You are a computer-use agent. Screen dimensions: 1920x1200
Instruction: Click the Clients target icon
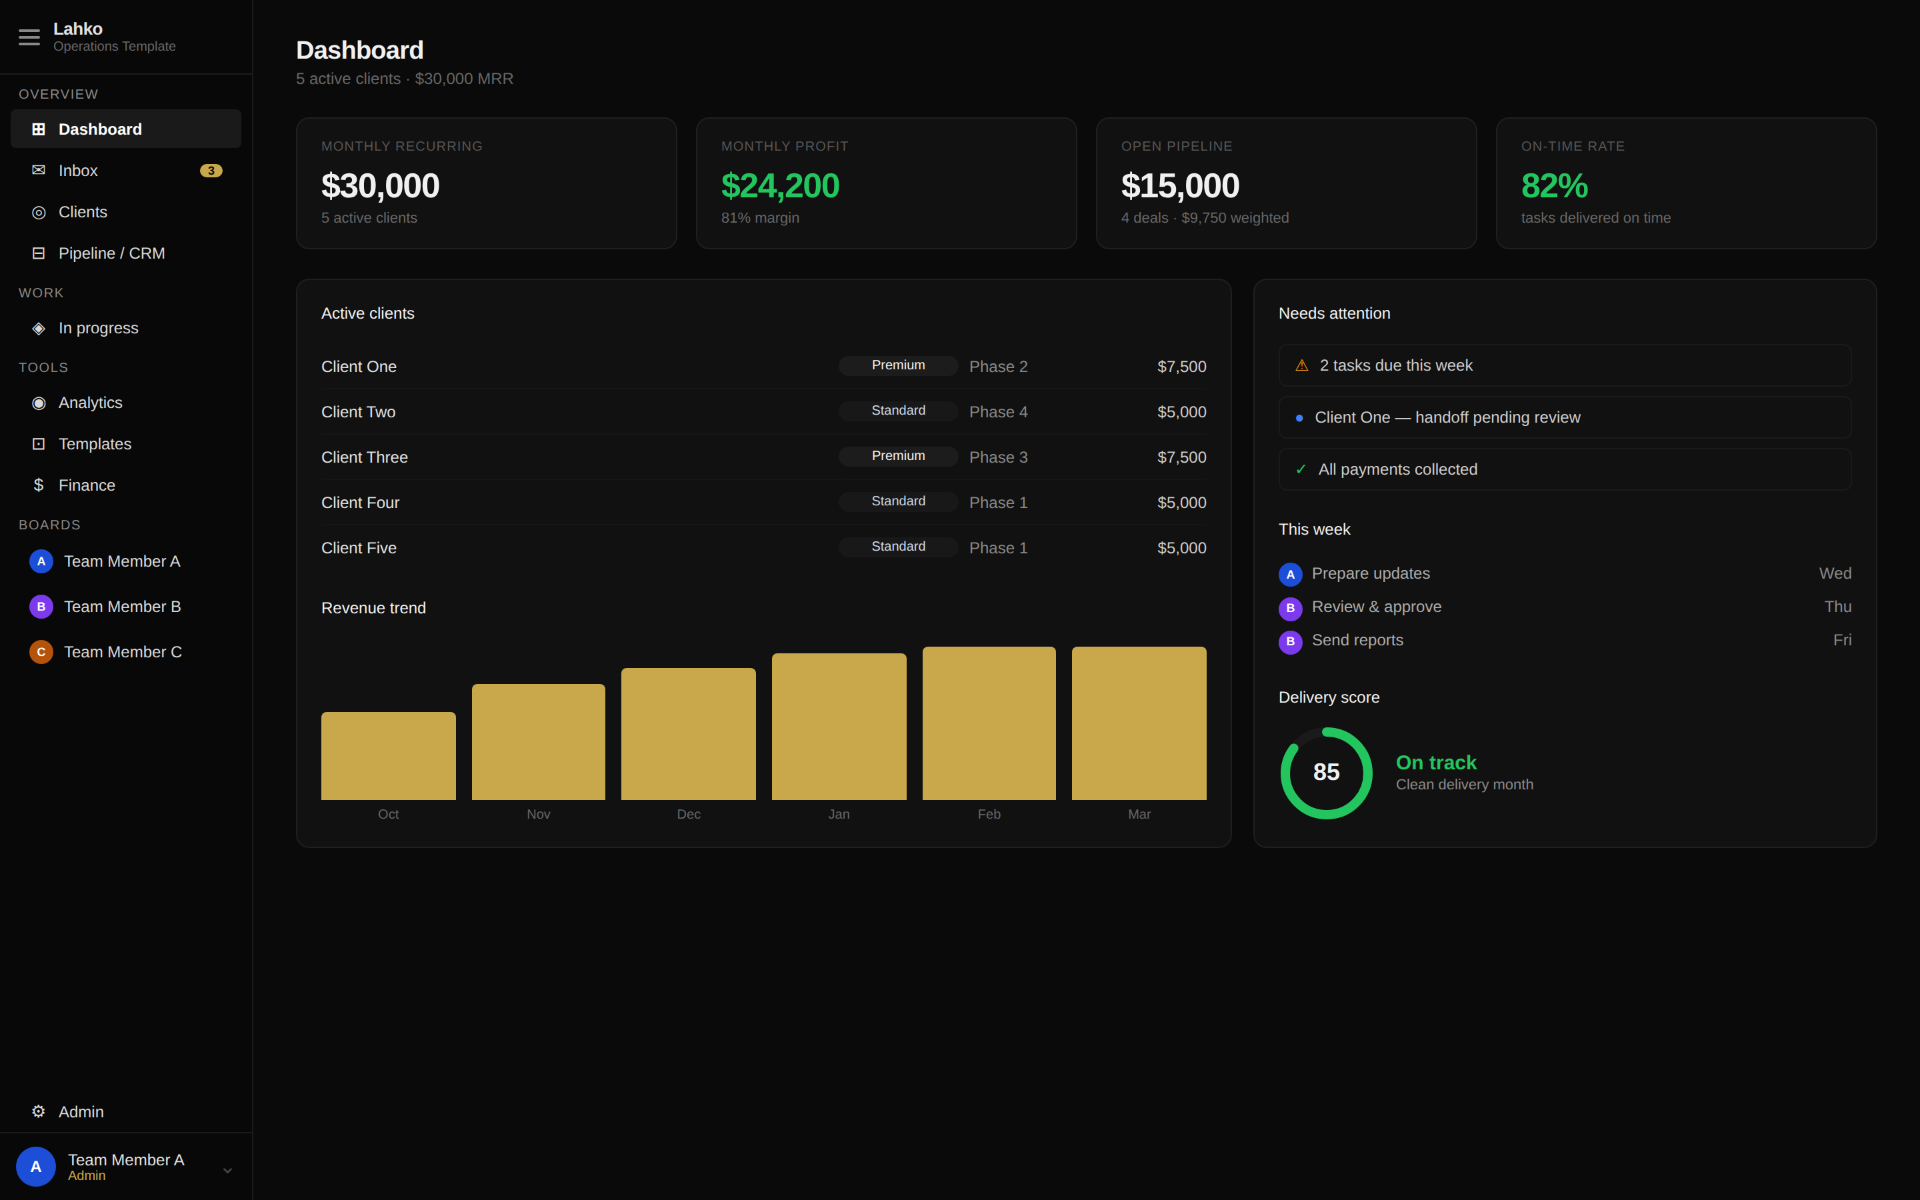[38, 212]
